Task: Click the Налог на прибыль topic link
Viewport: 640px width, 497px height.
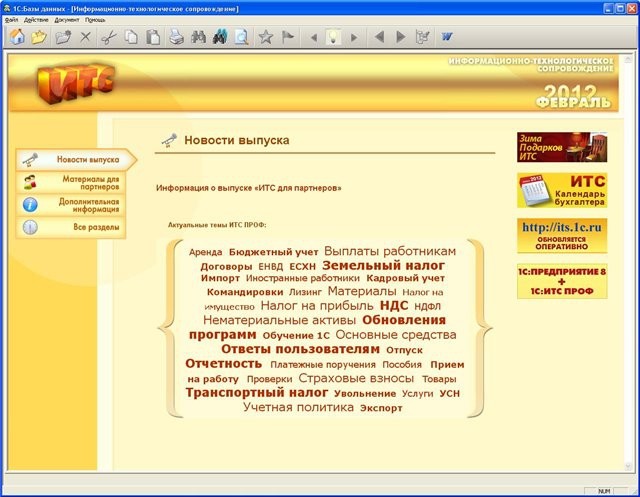Action: (x=317, y=305)
